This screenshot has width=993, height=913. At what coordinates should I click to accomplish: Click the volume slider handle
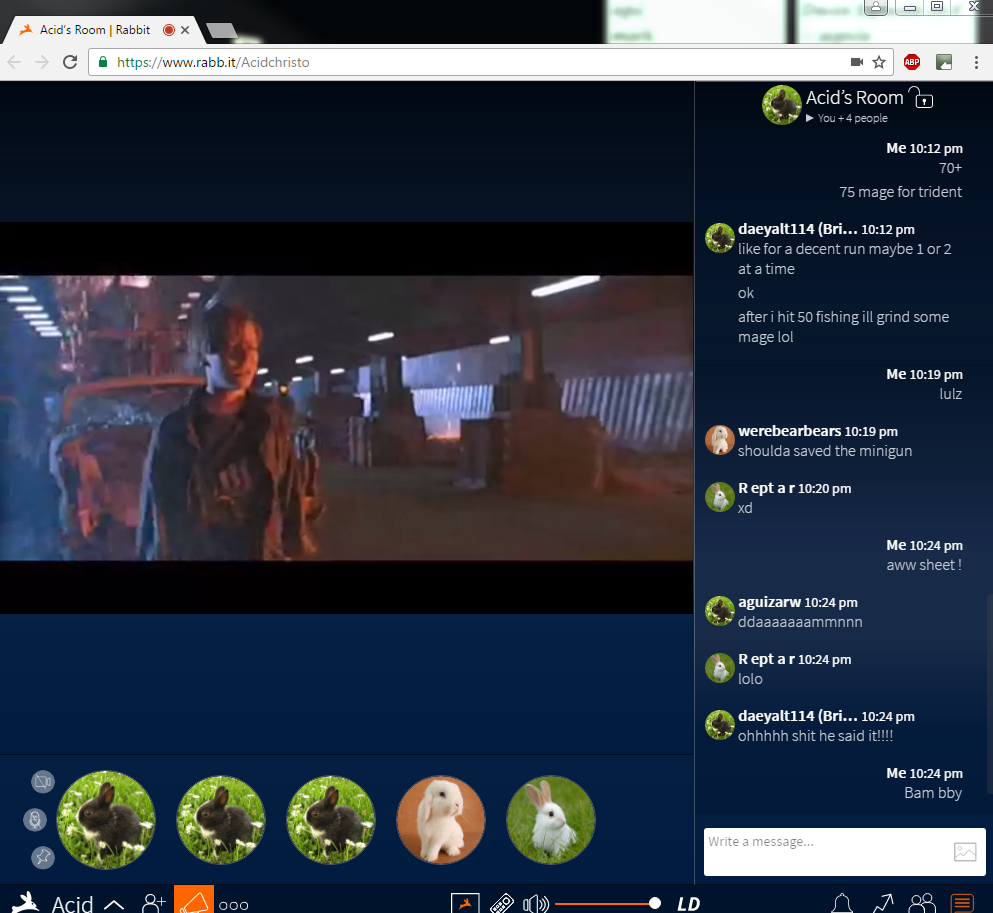655,903
